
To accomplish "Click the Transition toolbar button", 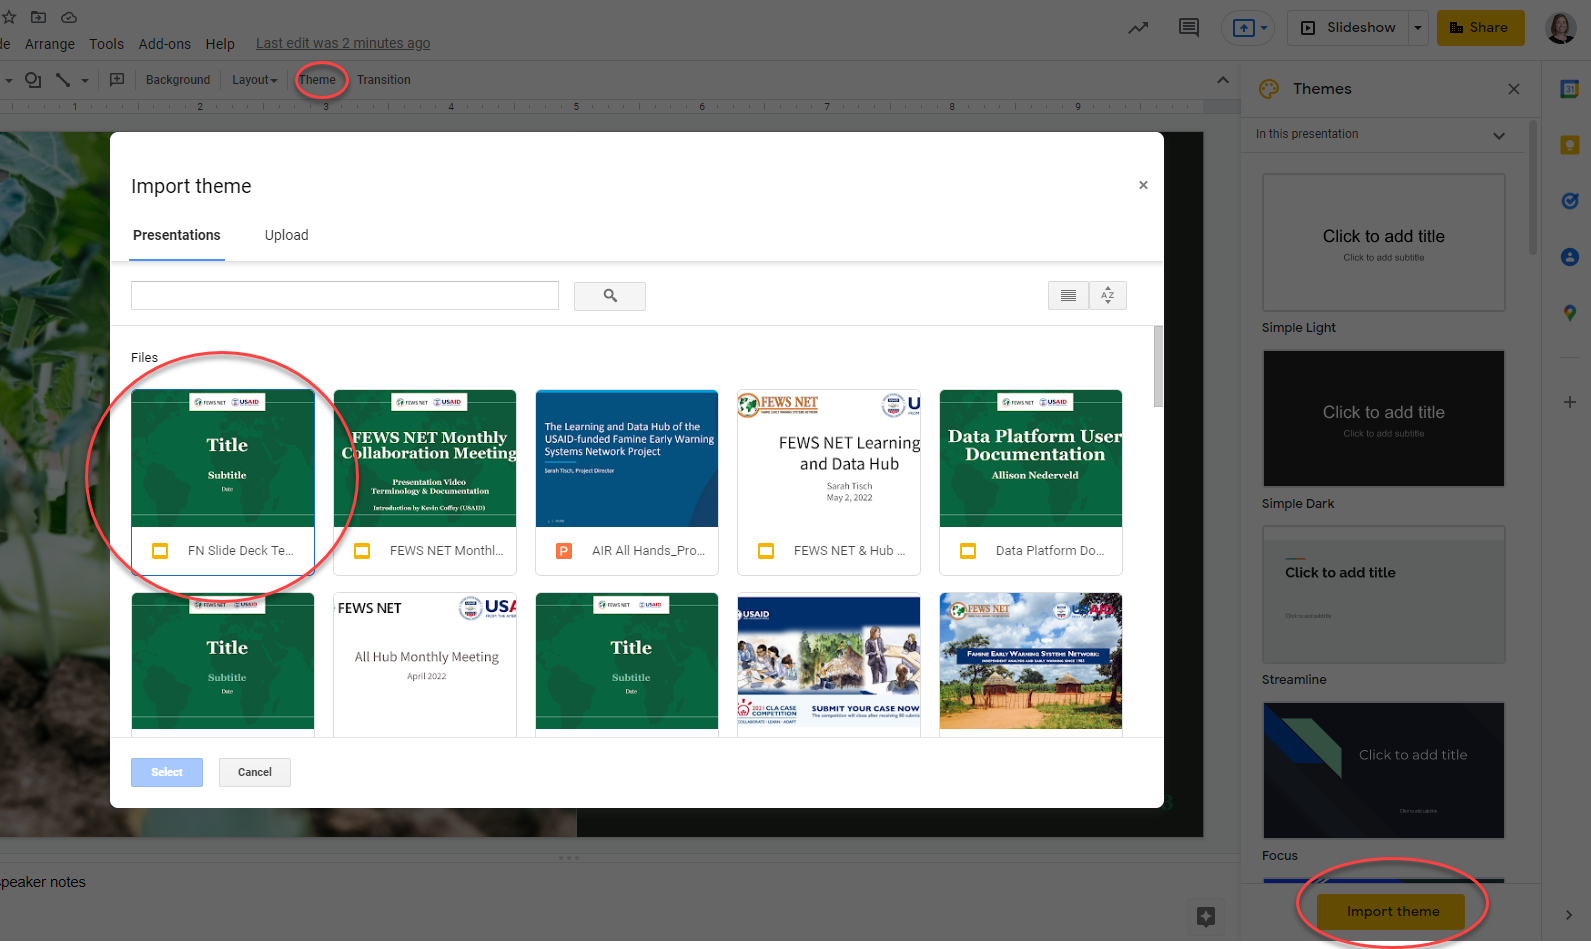I will tap(383, 80).
